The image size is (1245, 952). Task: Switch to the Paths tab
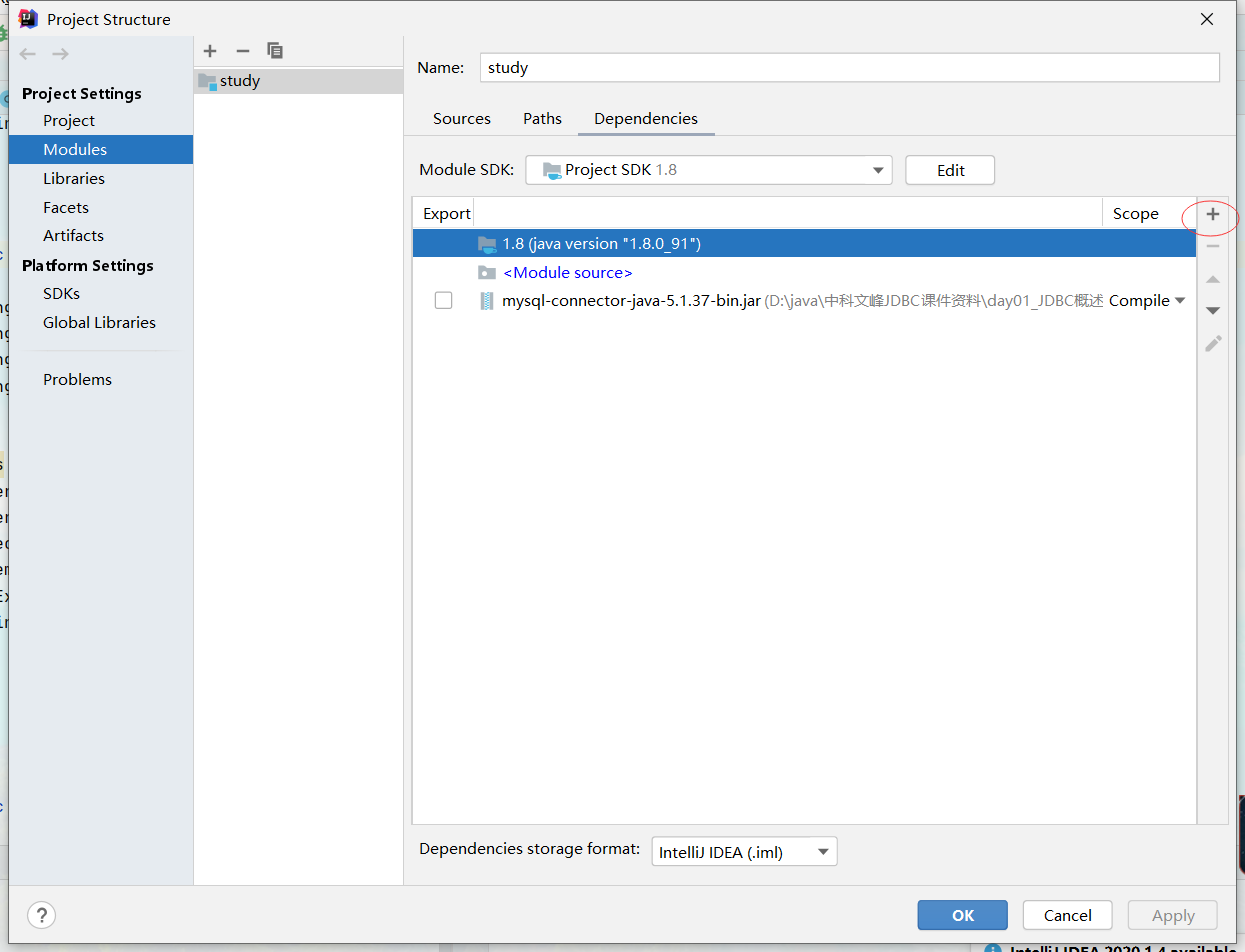coord(542,119)
